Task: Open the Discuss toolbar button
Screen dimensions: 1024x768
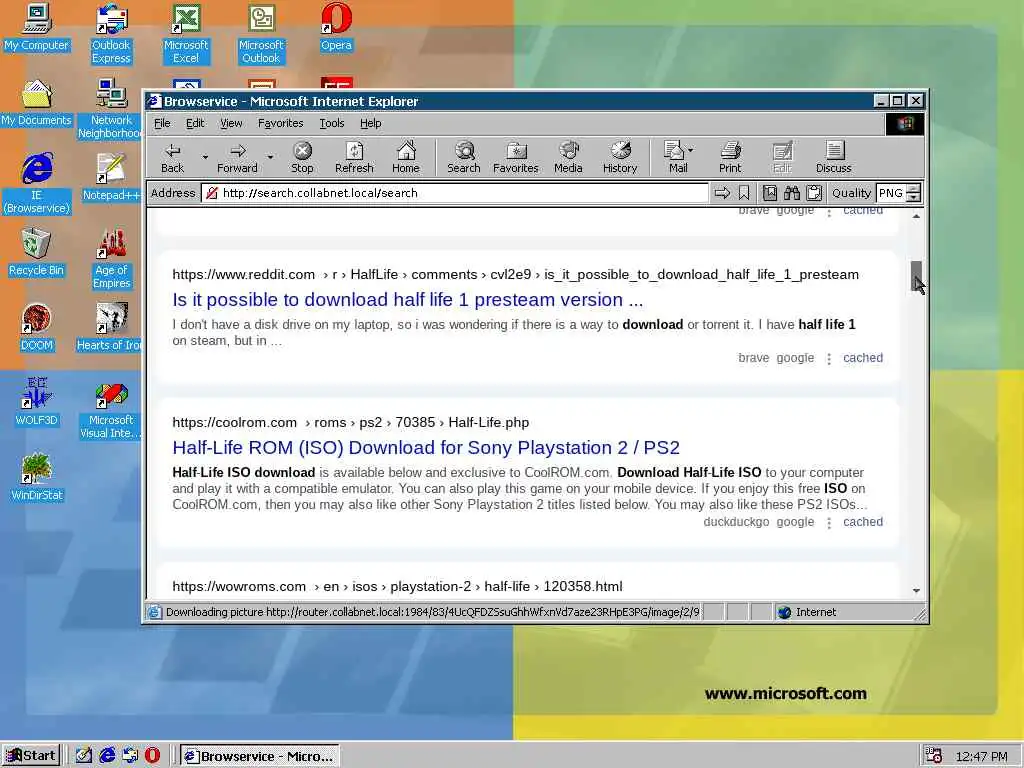Action: coord(833,158)
